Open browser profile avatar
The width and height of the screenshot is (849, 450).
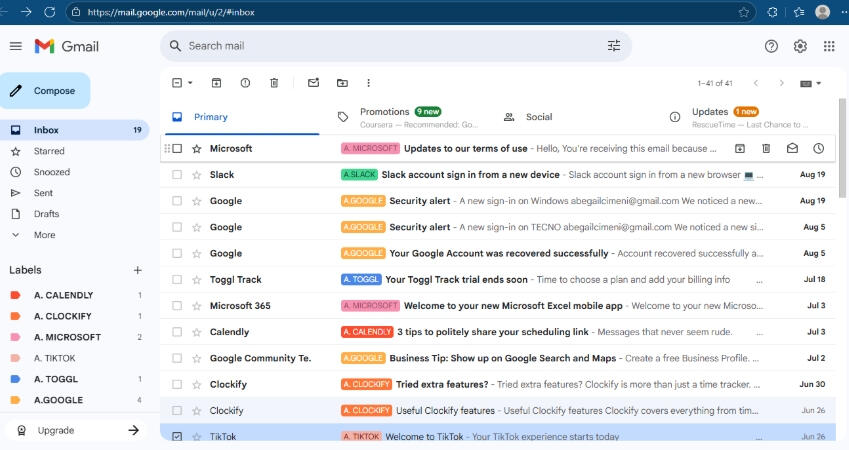click(x=822, y=12)
